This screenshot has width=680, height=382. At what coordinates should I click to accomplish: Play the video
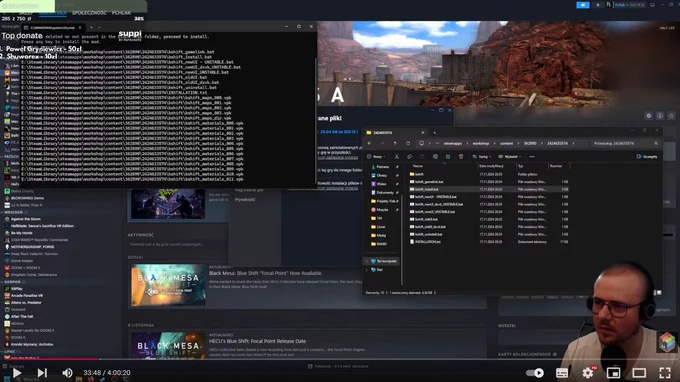coord(16,372)
